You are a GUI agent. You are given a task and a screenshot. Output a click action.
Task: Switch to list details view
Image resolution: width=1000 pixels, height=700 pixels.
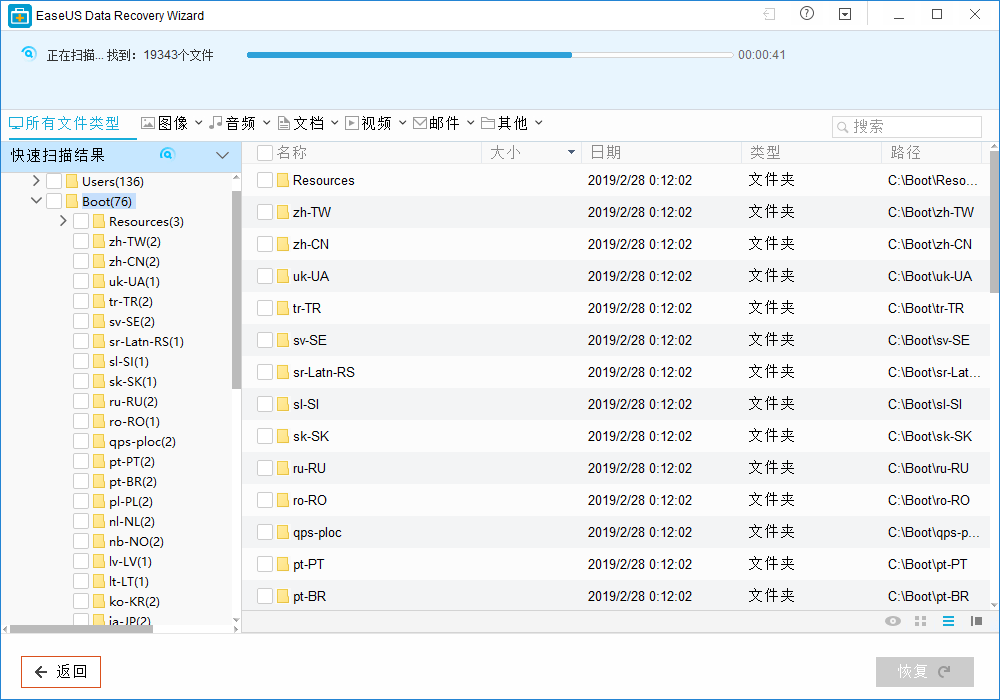948,621
